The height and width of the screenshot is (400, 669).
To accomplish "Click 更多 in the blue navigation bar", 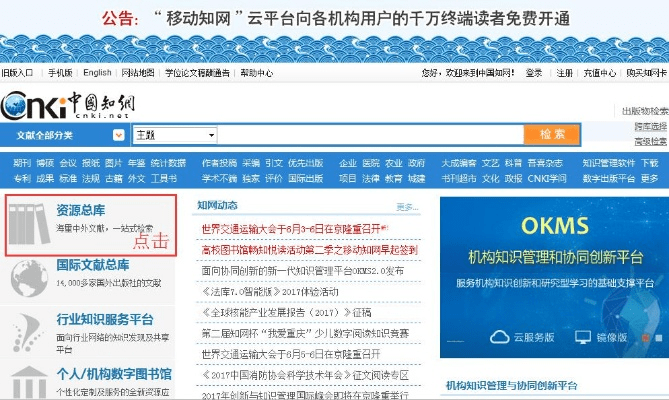I will click(649, 178).
